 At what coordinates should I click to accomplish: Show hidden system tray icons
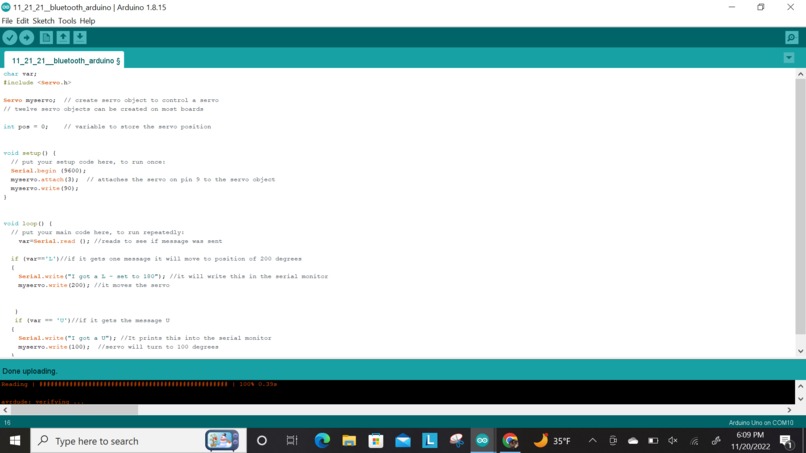[x=593, y=441]
